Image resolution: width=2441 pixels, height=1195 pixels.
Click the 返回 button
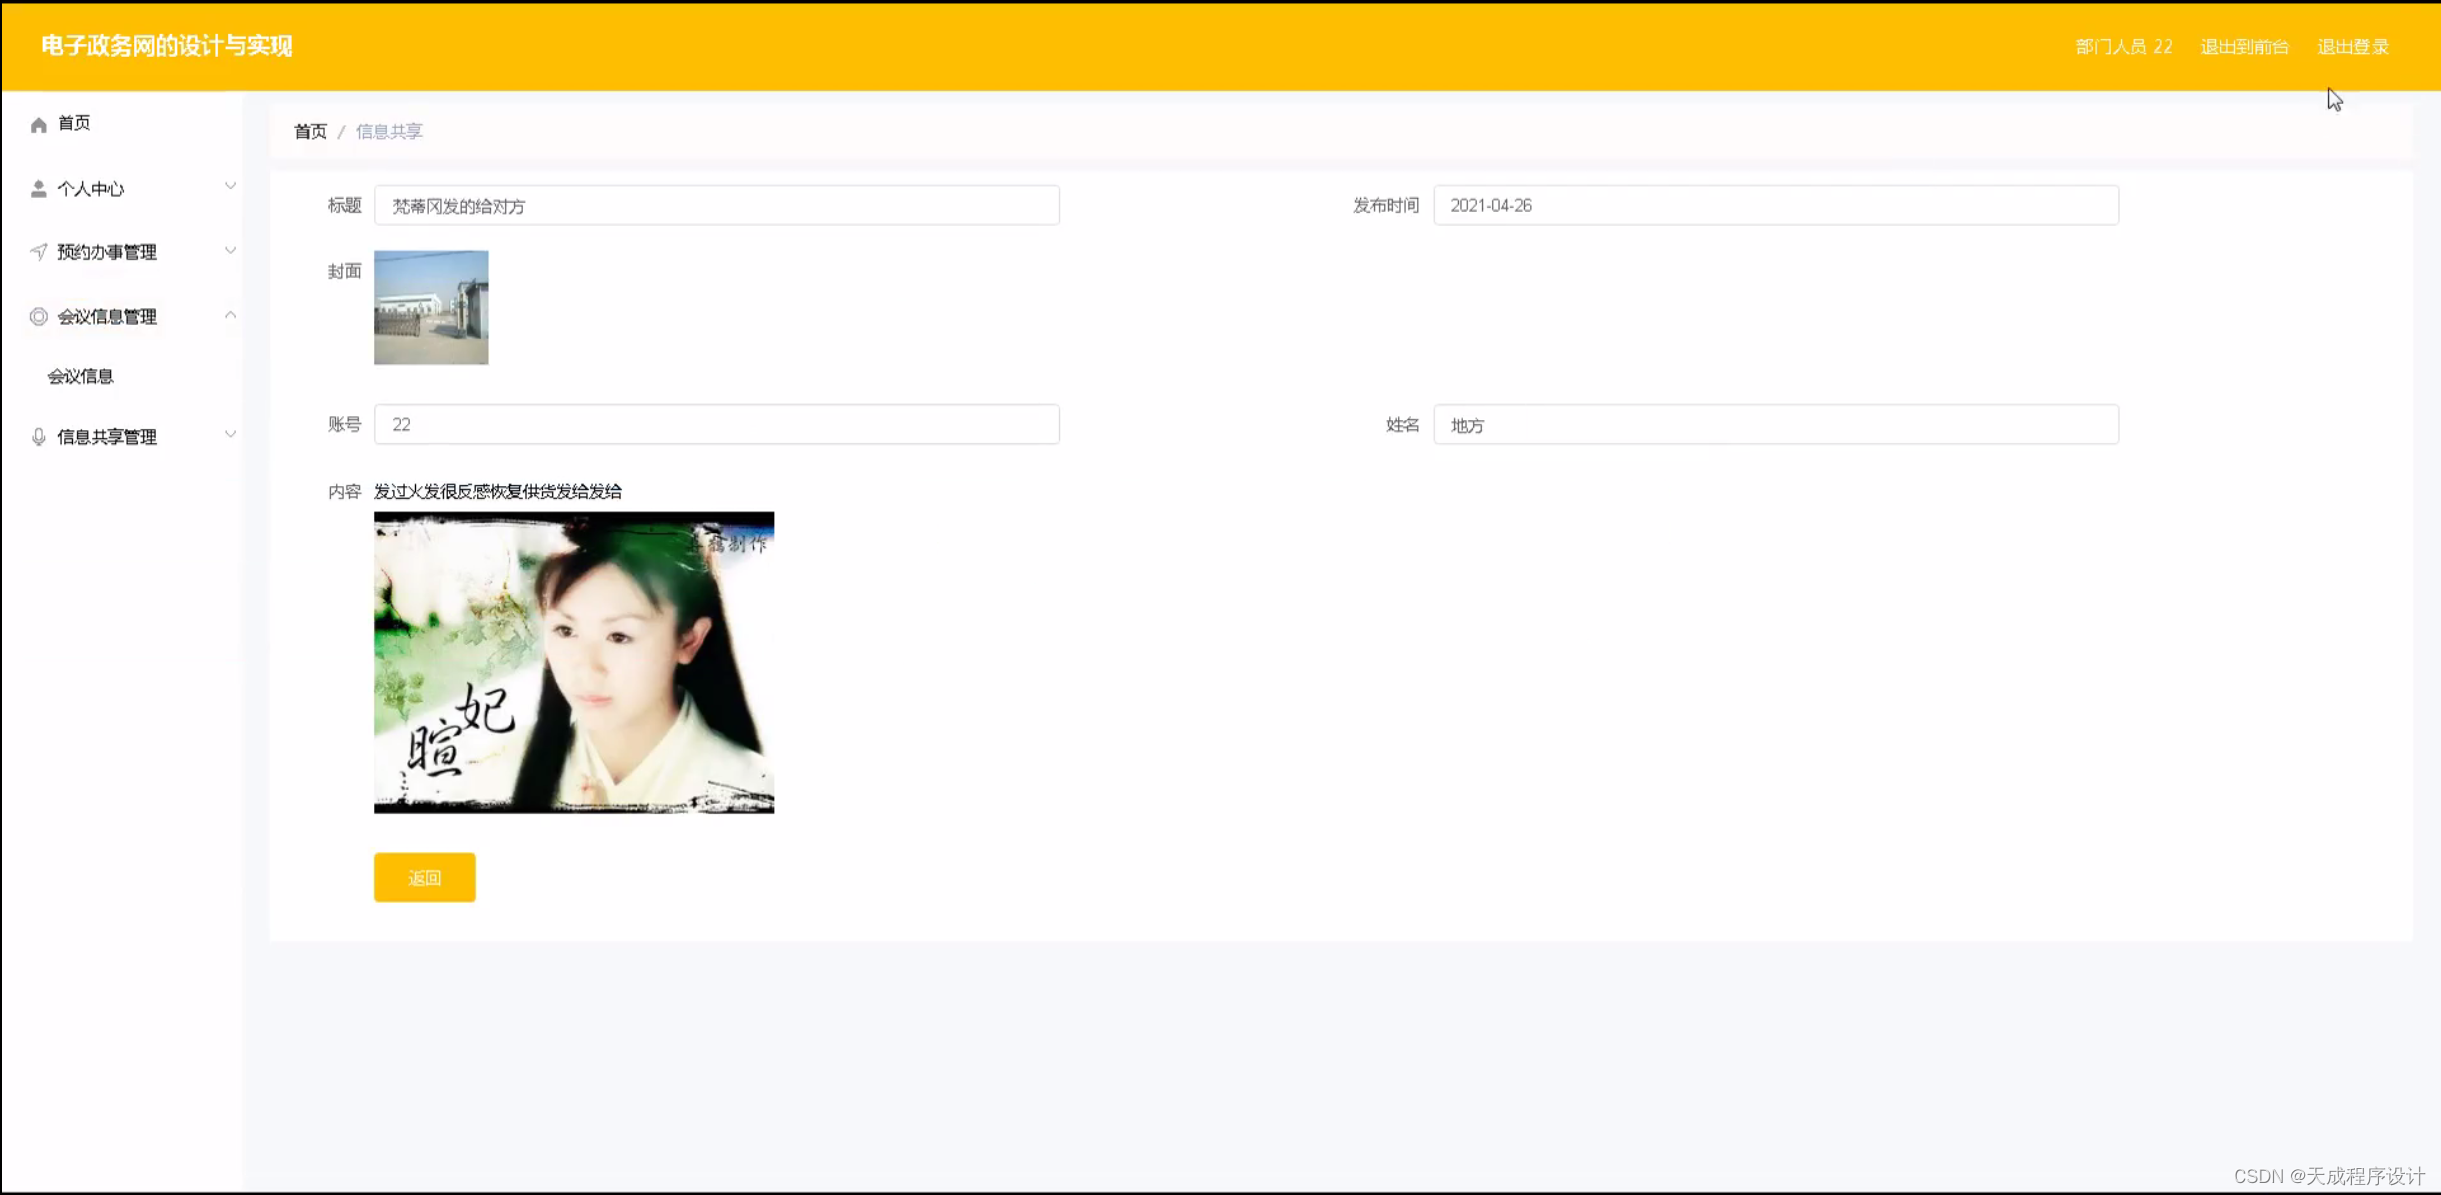425,878
